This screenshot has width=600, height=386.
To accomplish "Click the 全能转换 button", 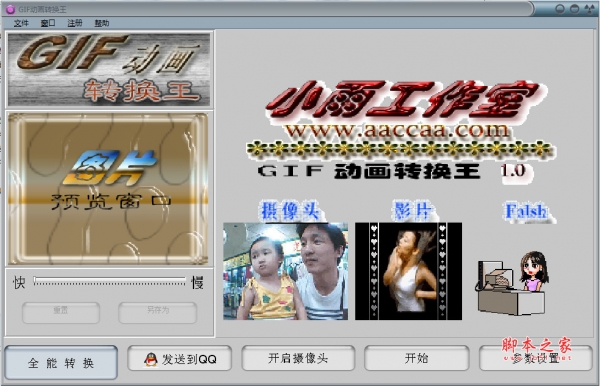I will (x=61, y=362).
